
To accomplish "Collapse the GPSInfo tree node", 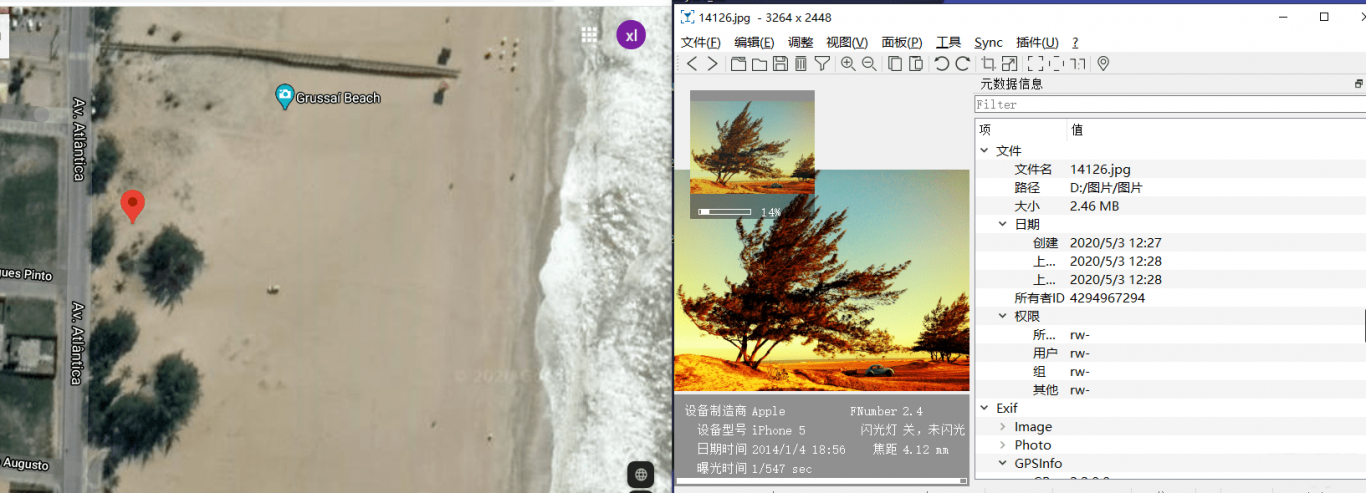I will pyautogui.click(x=1003, y=464).
